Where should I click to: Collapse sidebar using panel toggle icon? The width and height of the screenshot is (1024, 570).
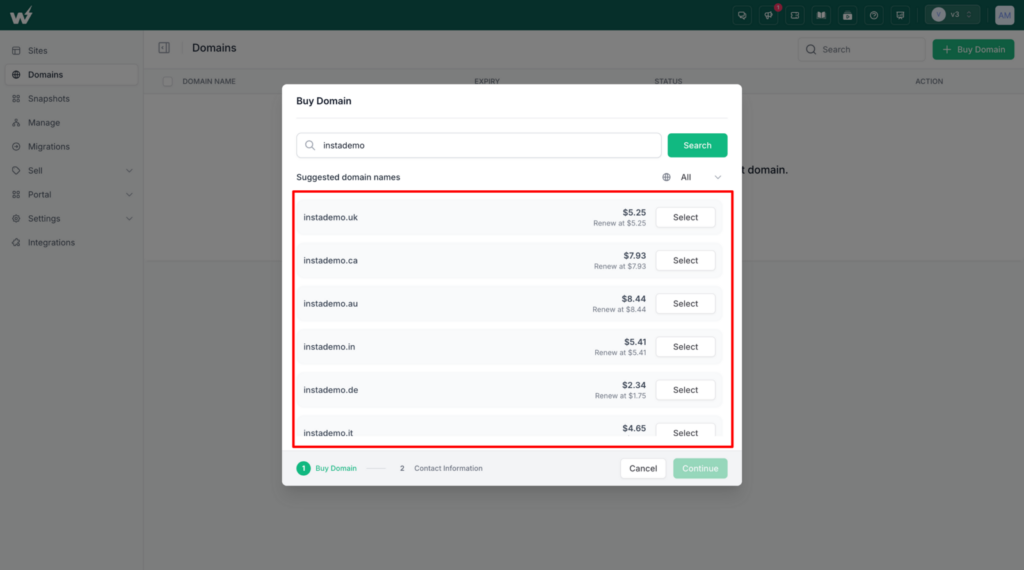point(164,48)
